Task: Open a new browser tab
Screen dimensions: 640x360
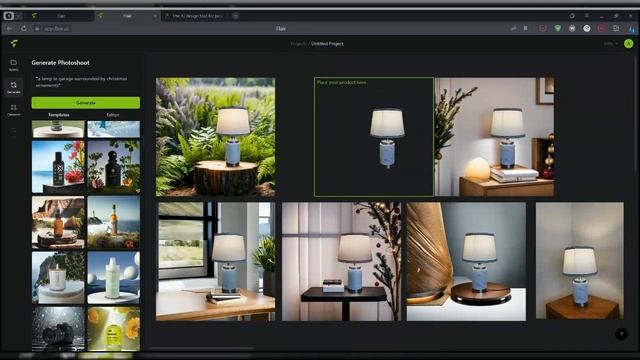Action: (x=236, y=16)
